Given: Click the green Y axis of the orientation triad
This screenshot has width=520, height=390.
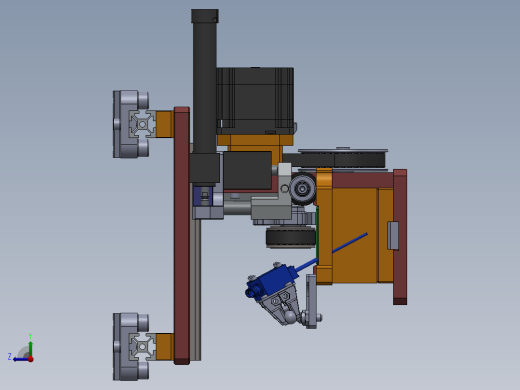Looking at the screenshot, I should point(30,348).
